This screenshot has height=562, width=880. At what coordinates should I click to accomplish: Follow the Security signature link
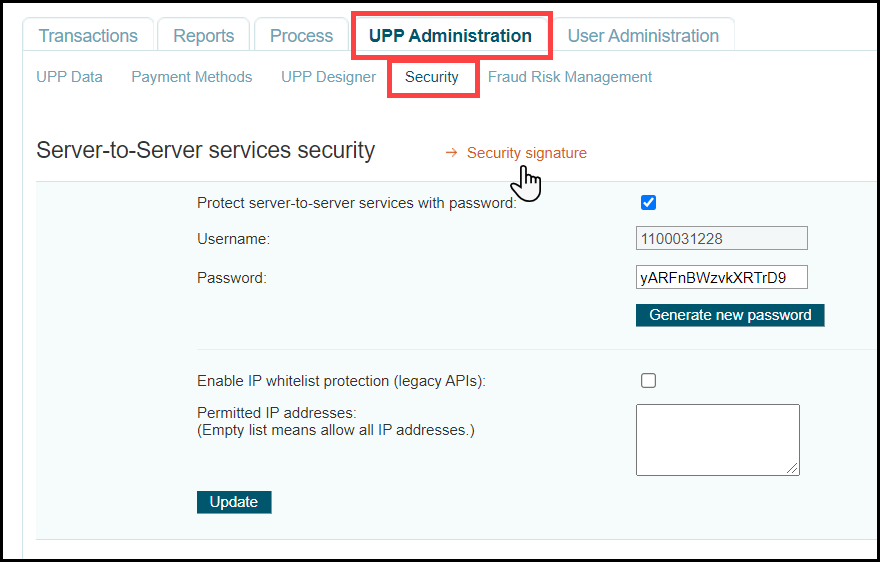tap(527, 153)
